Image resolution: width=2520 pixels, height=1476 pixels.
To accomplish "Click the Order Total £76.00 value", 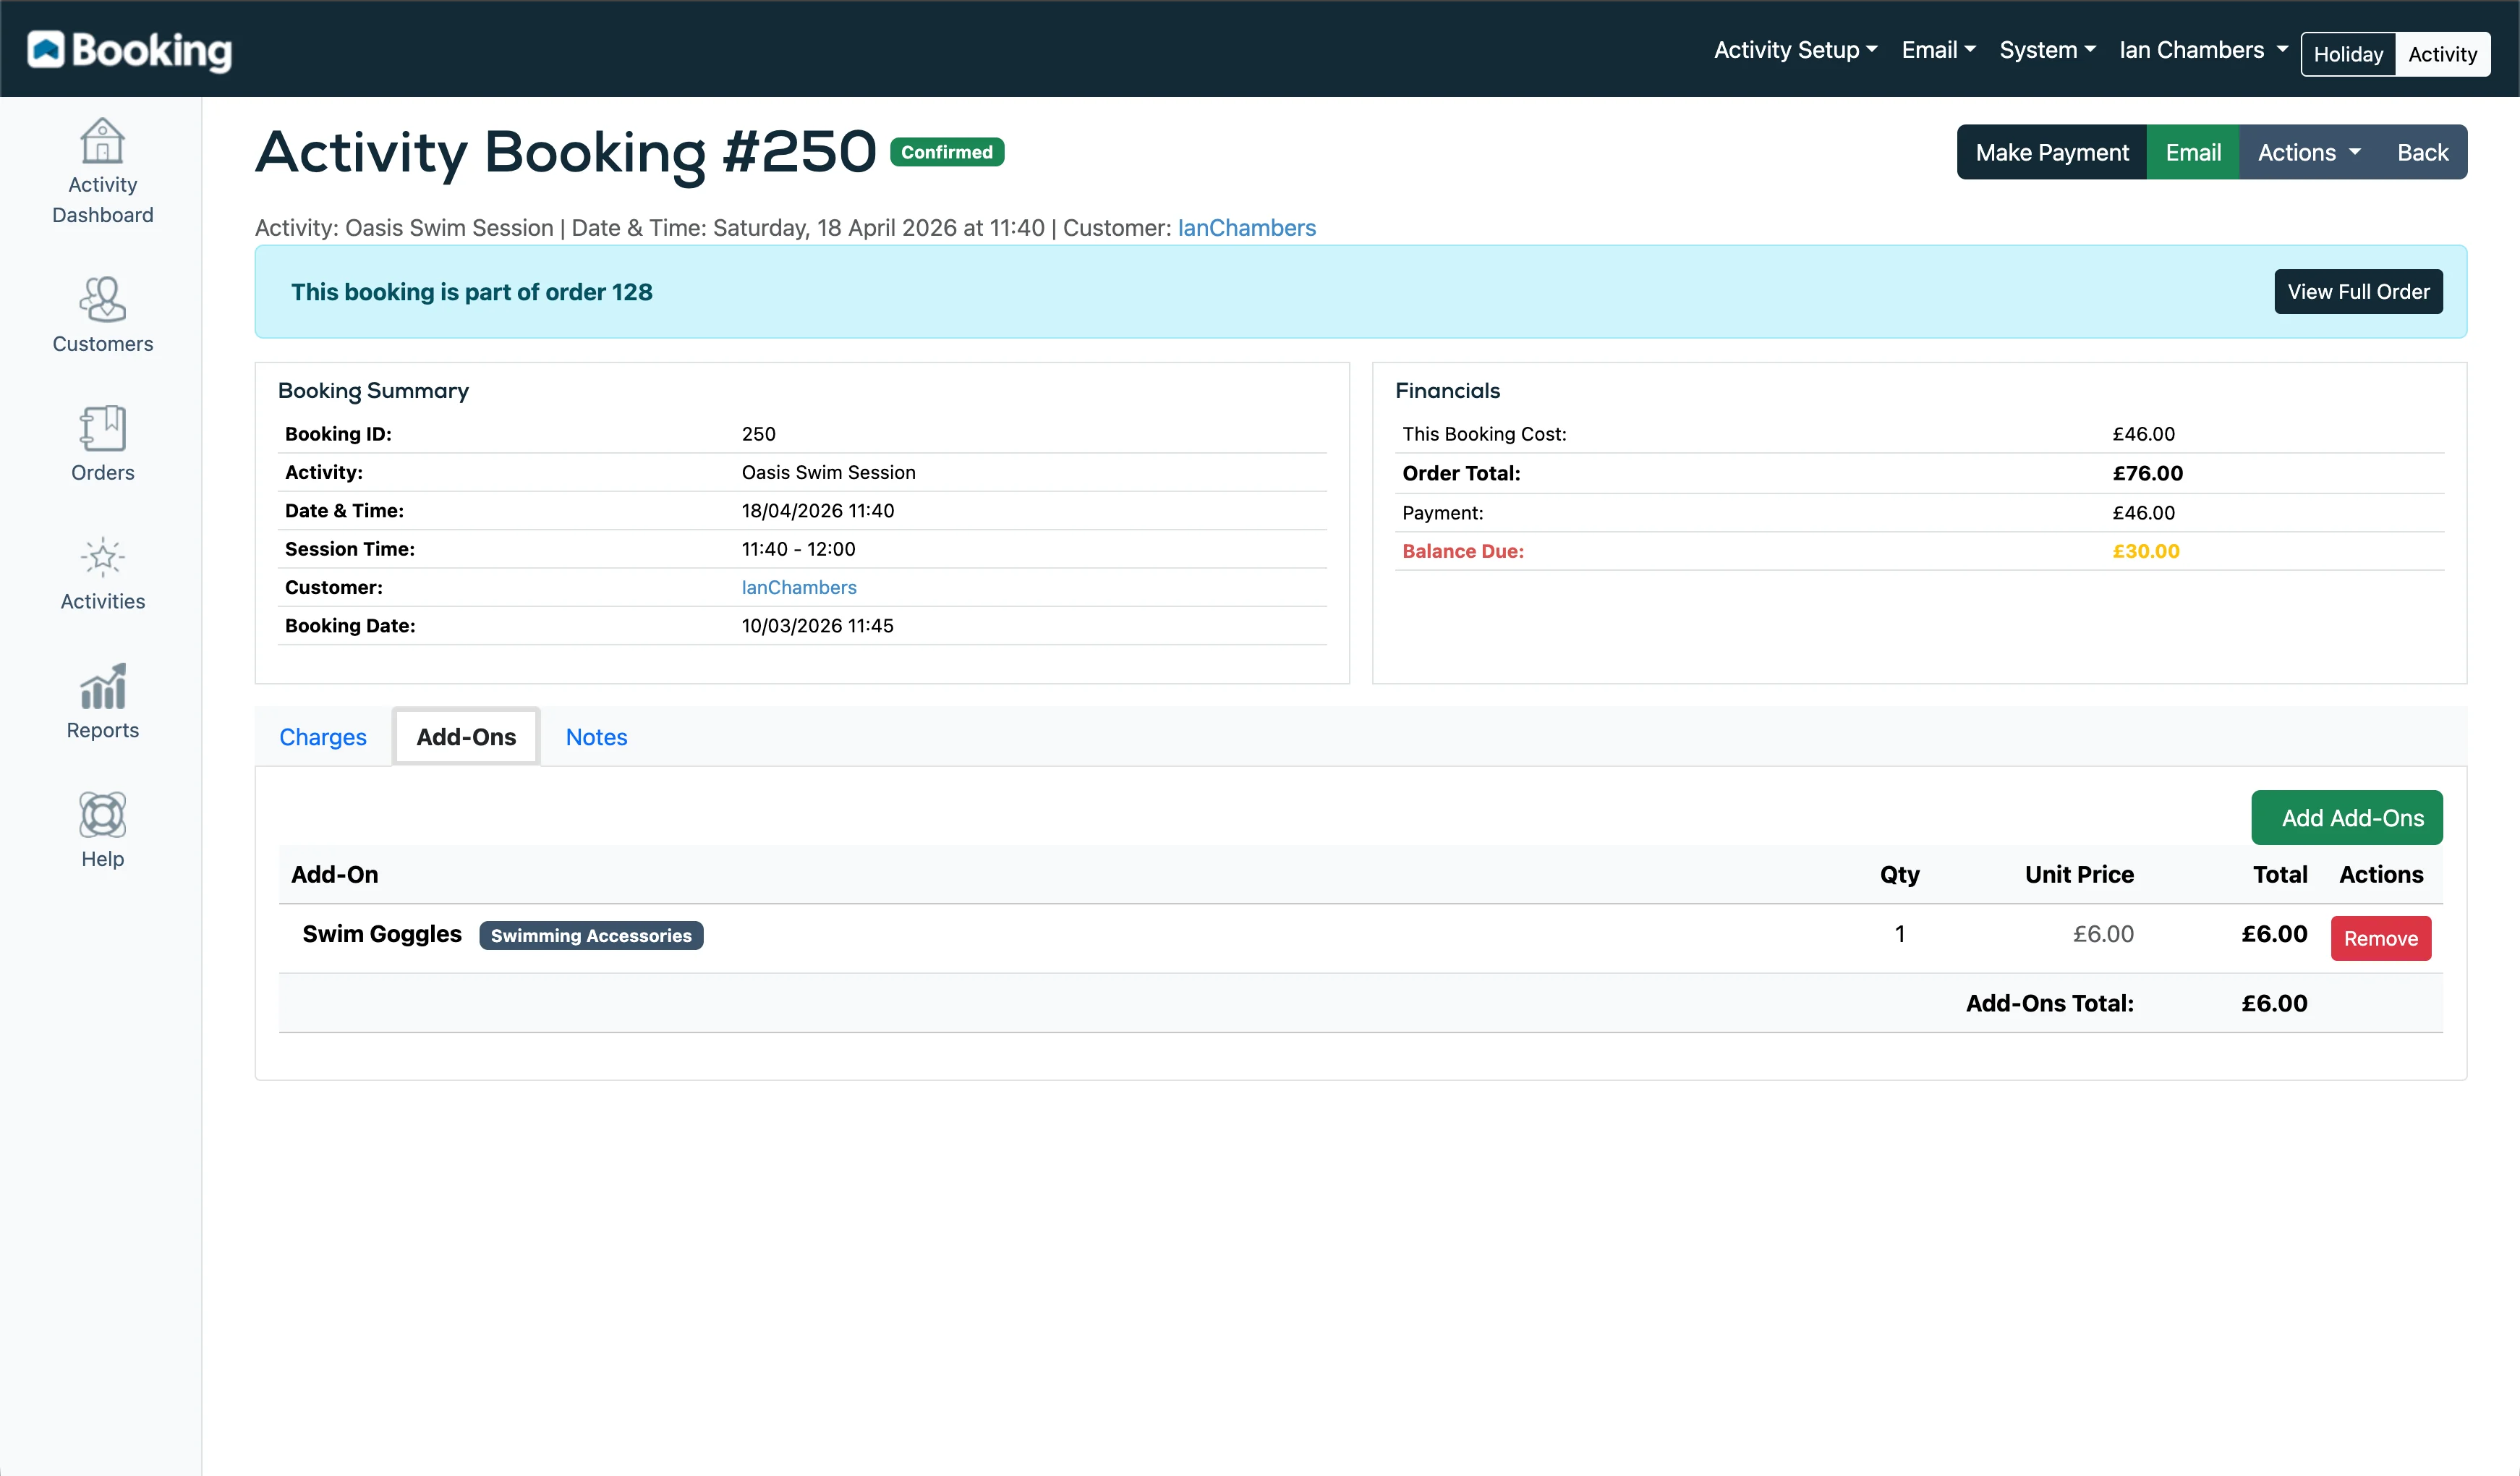I will 2147,473.
